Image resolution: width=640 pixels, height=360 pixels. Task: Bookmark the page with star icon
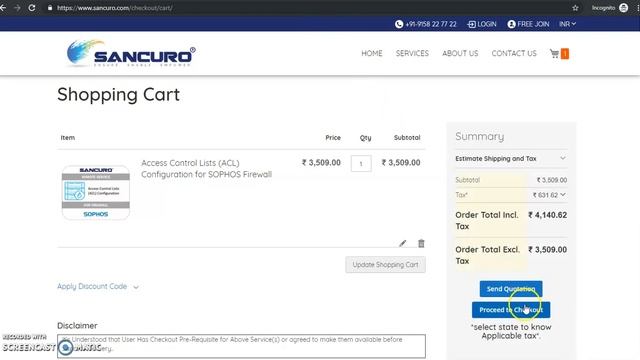(x=575, y=8)
